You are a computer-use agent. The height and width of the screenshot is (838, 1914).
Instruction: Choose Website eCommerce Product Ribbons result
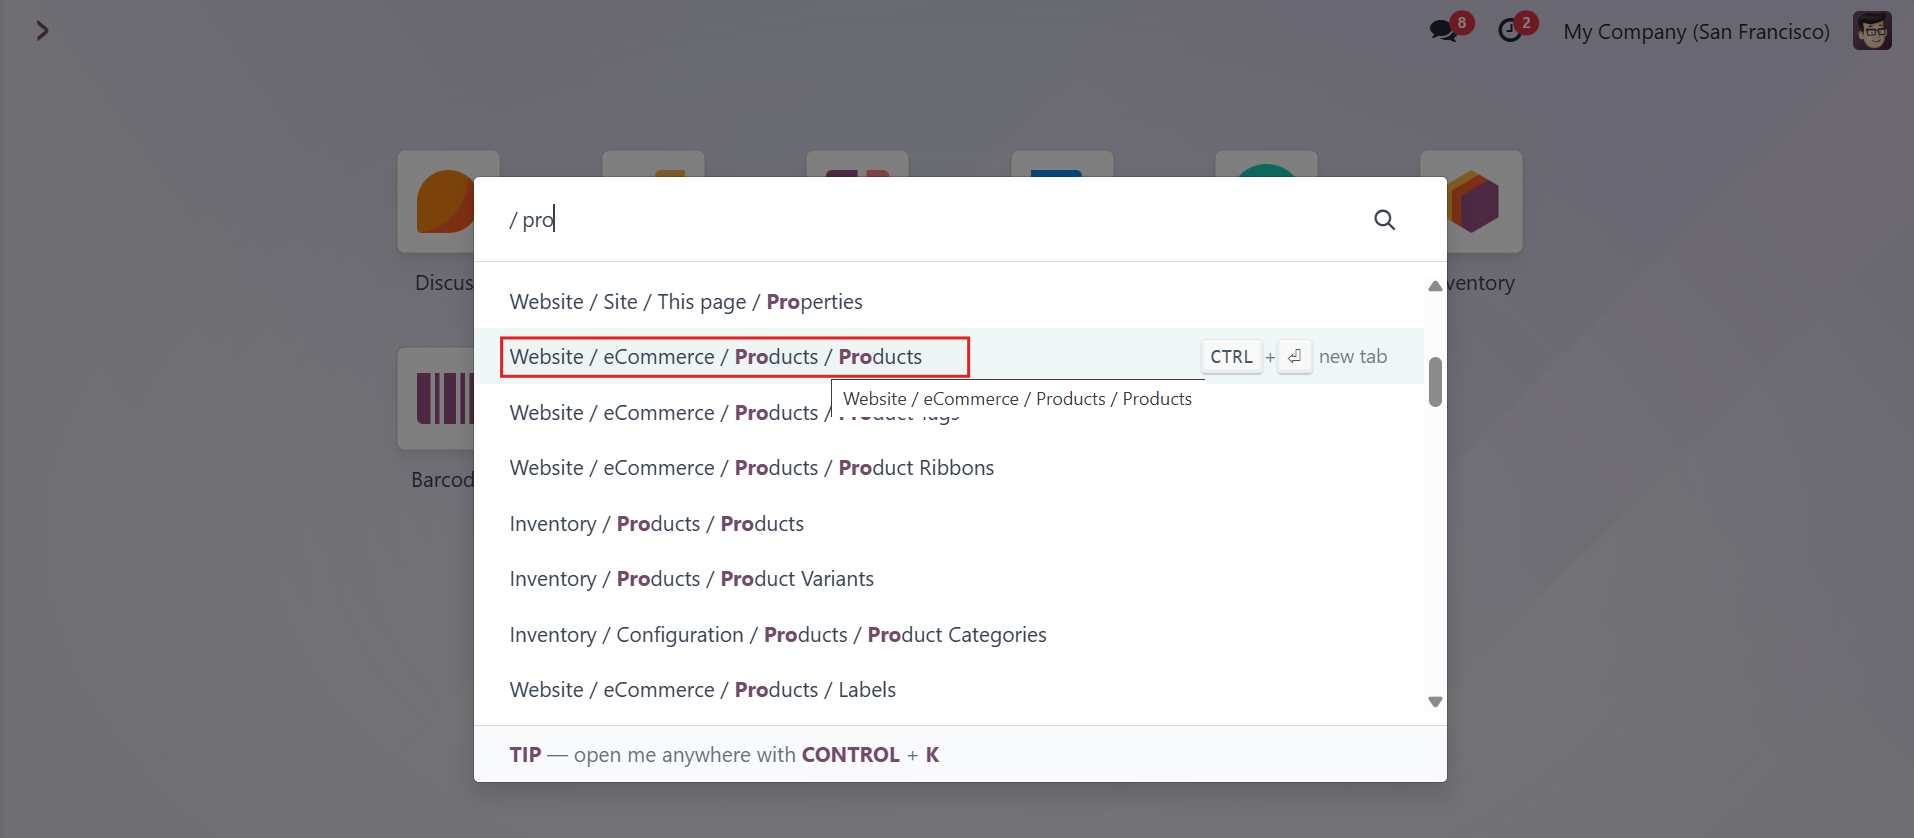[949, 468]
